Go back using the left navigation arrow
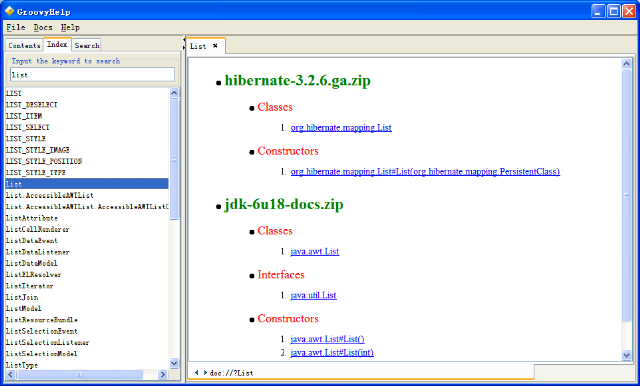 196,373
